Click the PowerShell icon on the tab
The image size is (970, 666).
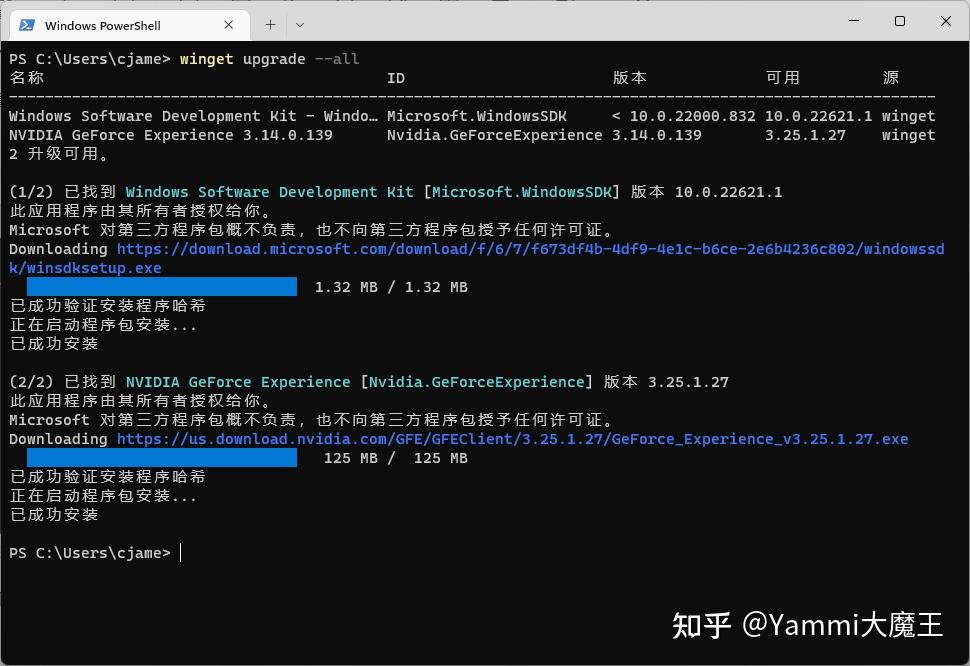point(27,25)
